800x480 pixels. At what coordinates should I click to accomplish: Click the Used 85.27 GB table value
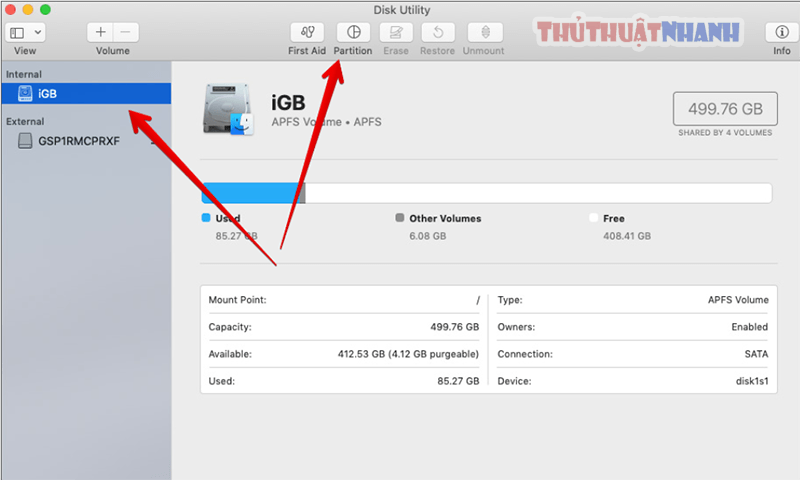coord(458,381)
